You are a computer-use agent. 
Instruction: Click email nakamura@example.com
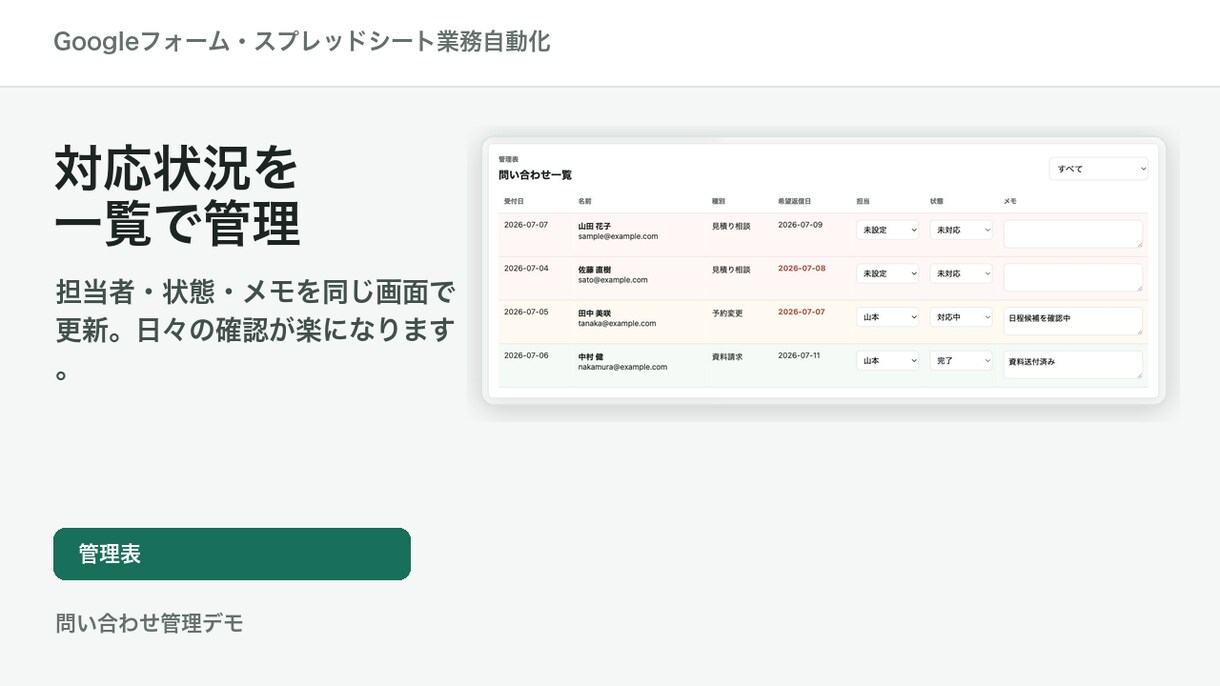(x=622, y=367)
